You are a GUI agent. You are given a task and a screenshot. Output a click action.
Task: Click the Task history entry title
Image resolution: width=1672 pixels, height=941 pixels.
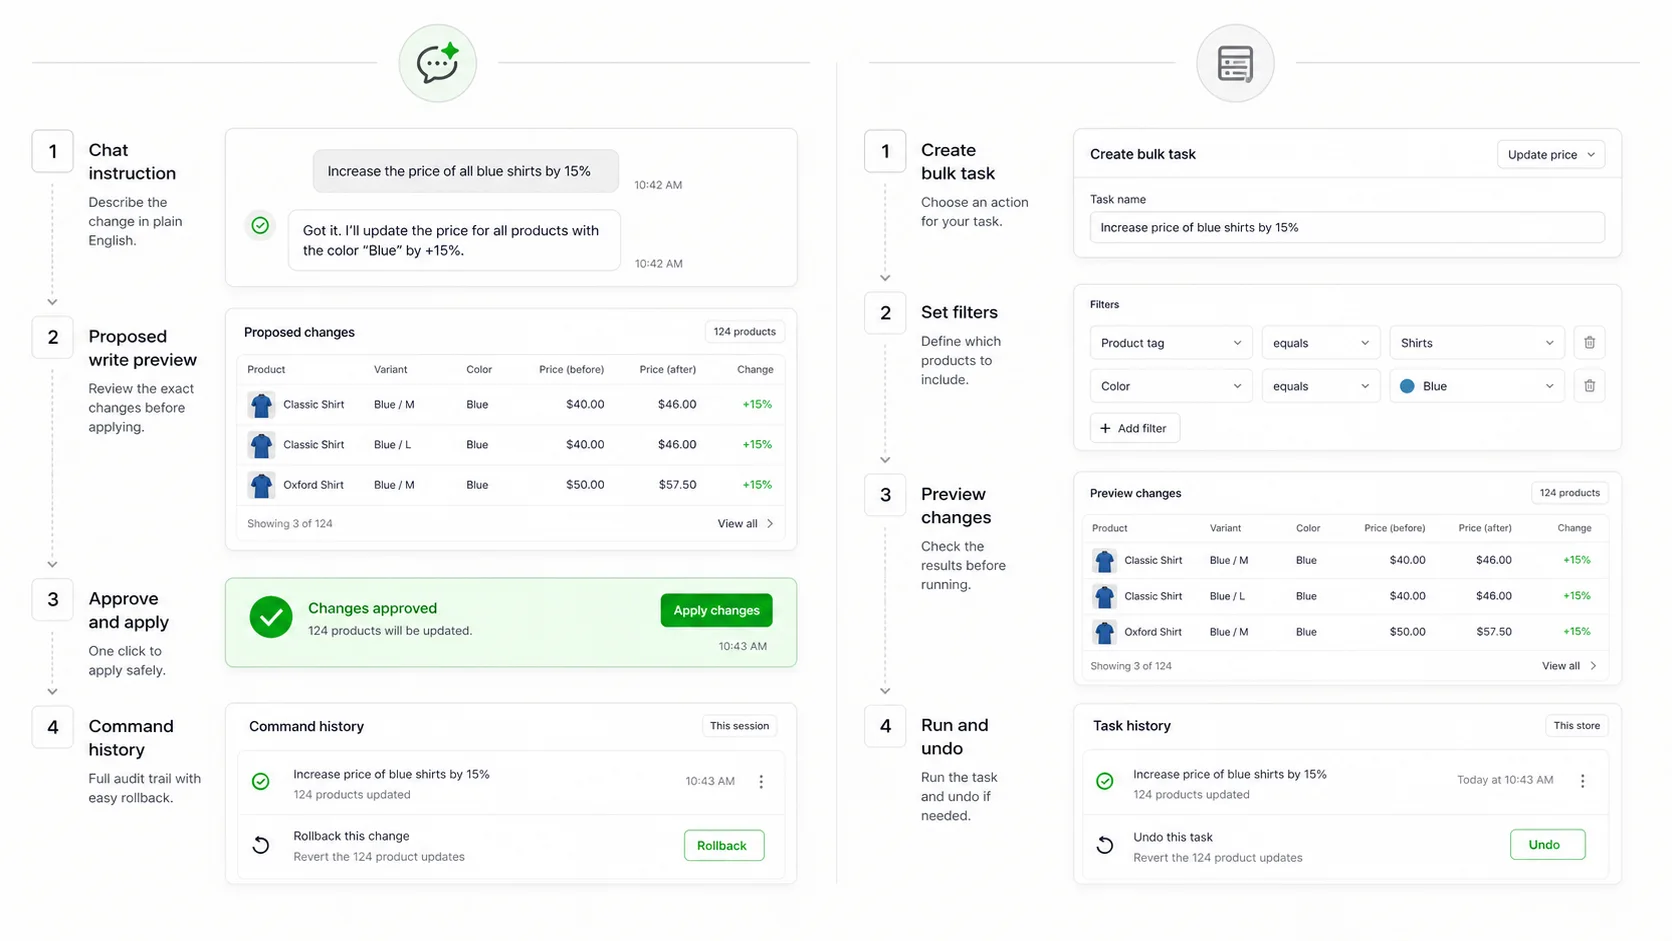pos(1230,774)
